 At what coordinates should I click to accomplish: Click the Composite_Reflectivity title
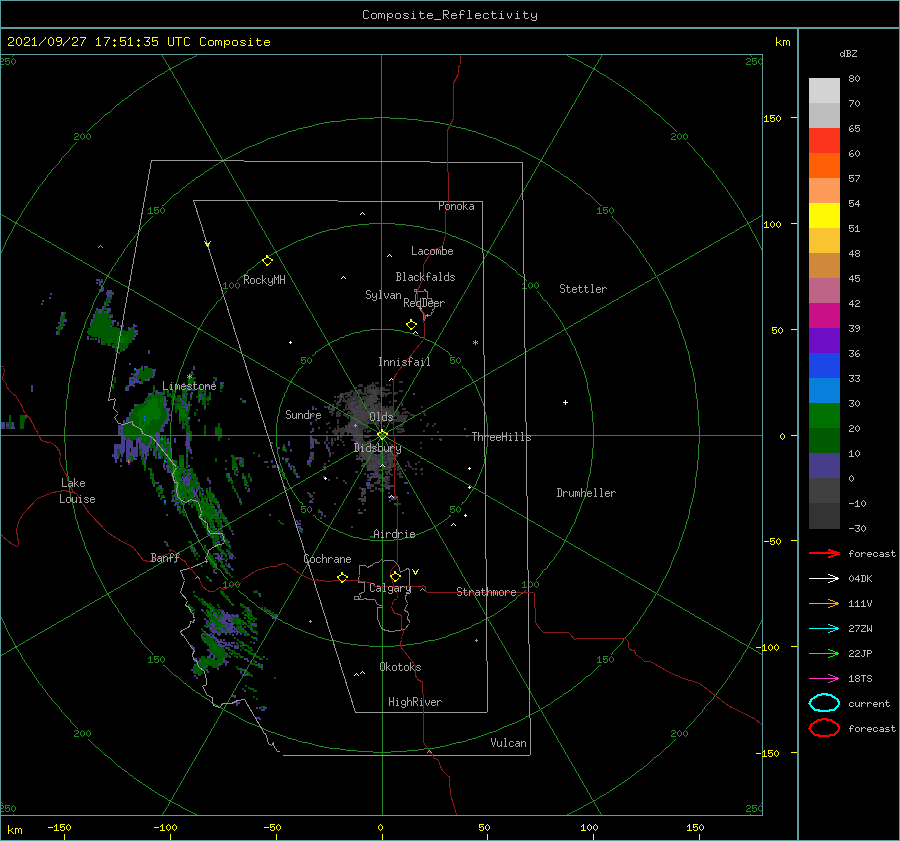450,15
